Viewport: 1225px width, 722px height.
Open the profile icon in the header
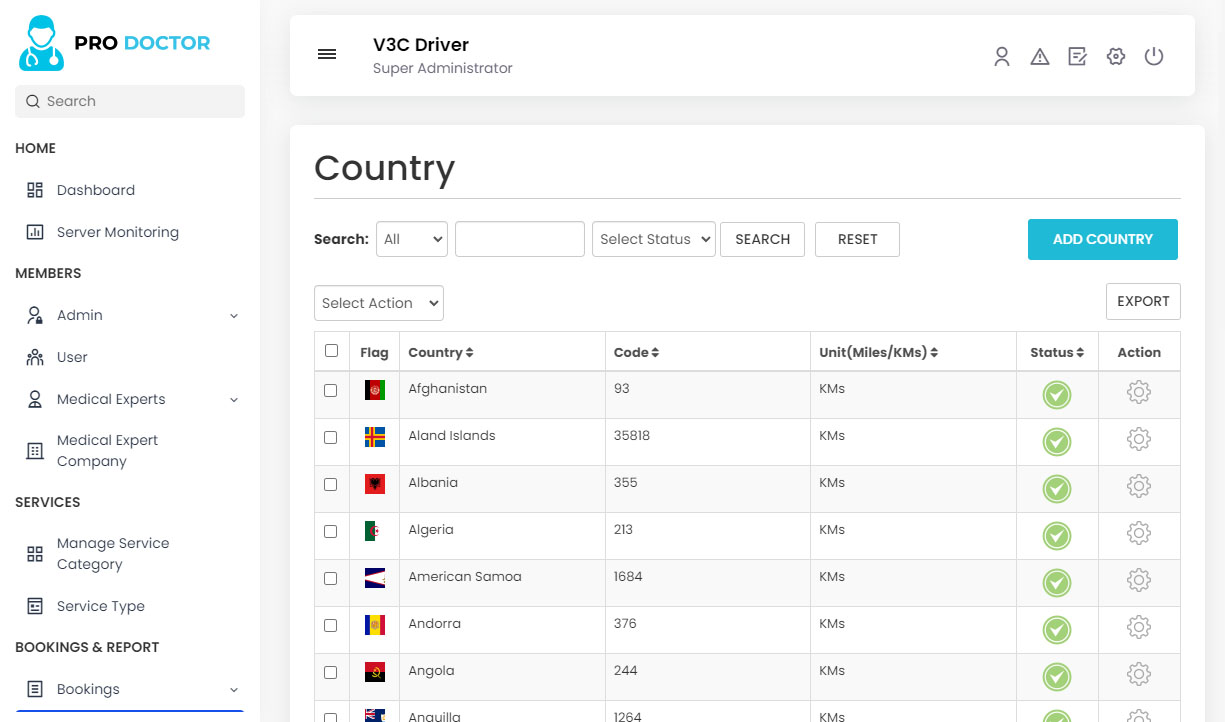[1002, 56]
